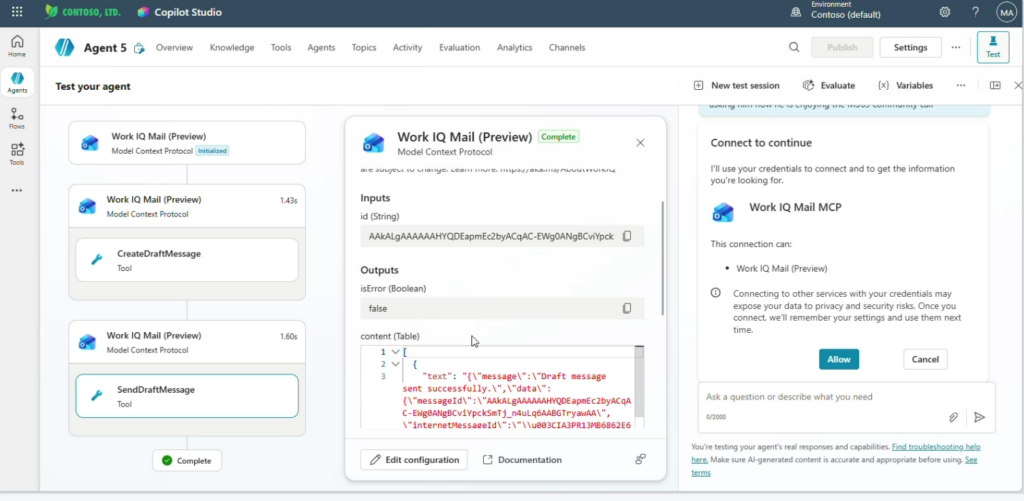
Task: Open Tools from the left sidebar
Action: click(17, 153)
